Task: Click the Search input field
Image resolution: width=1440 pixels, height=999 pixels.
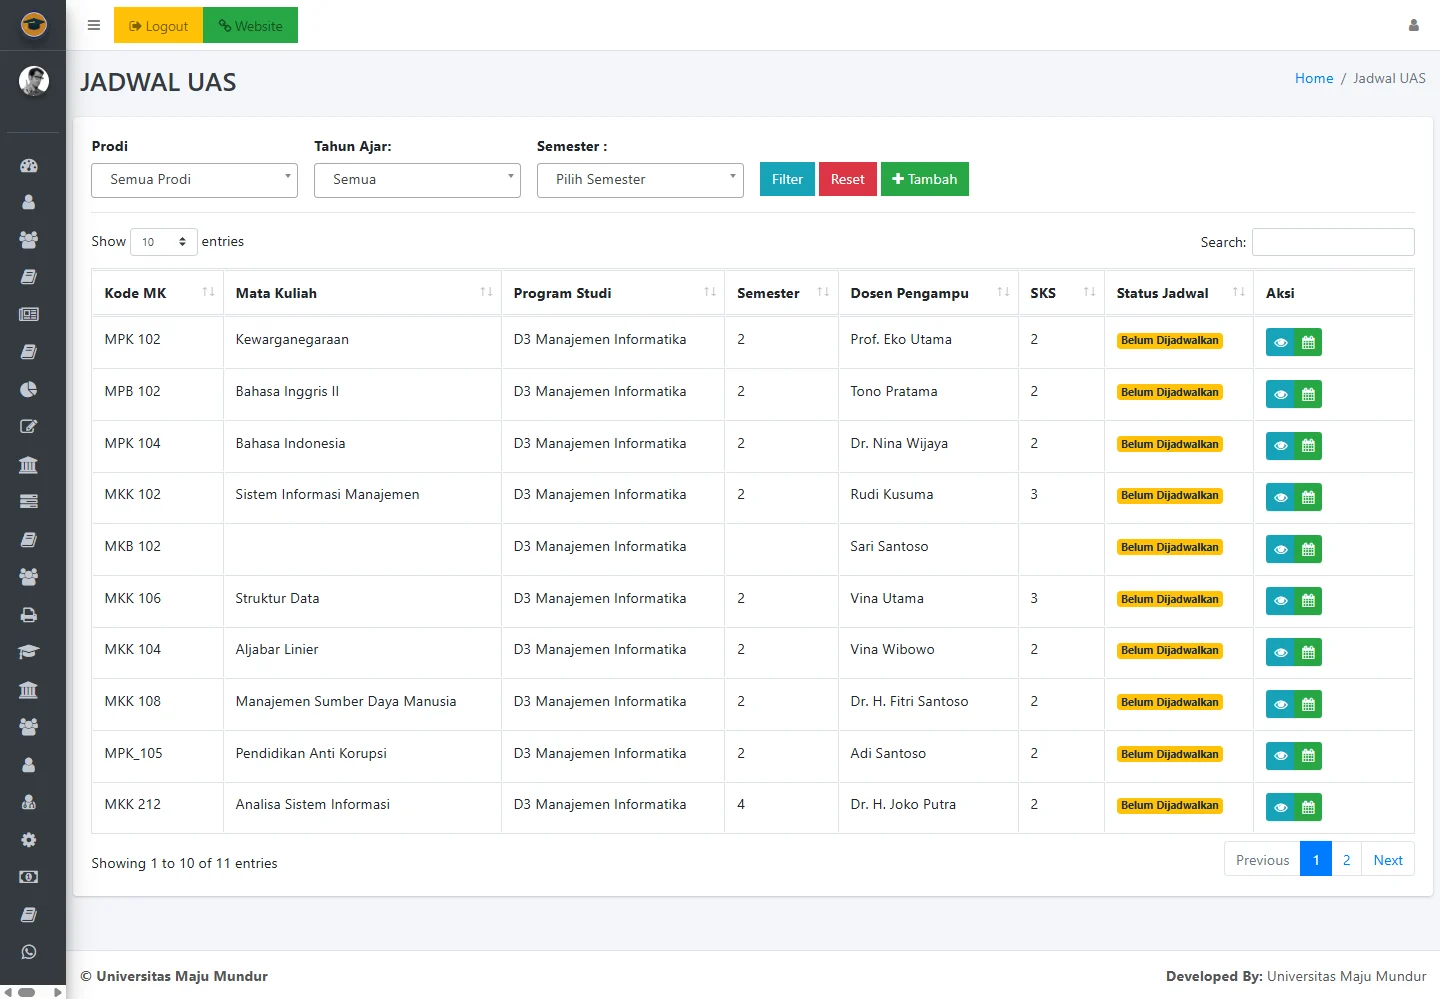Action: (x=1332, y=242)
